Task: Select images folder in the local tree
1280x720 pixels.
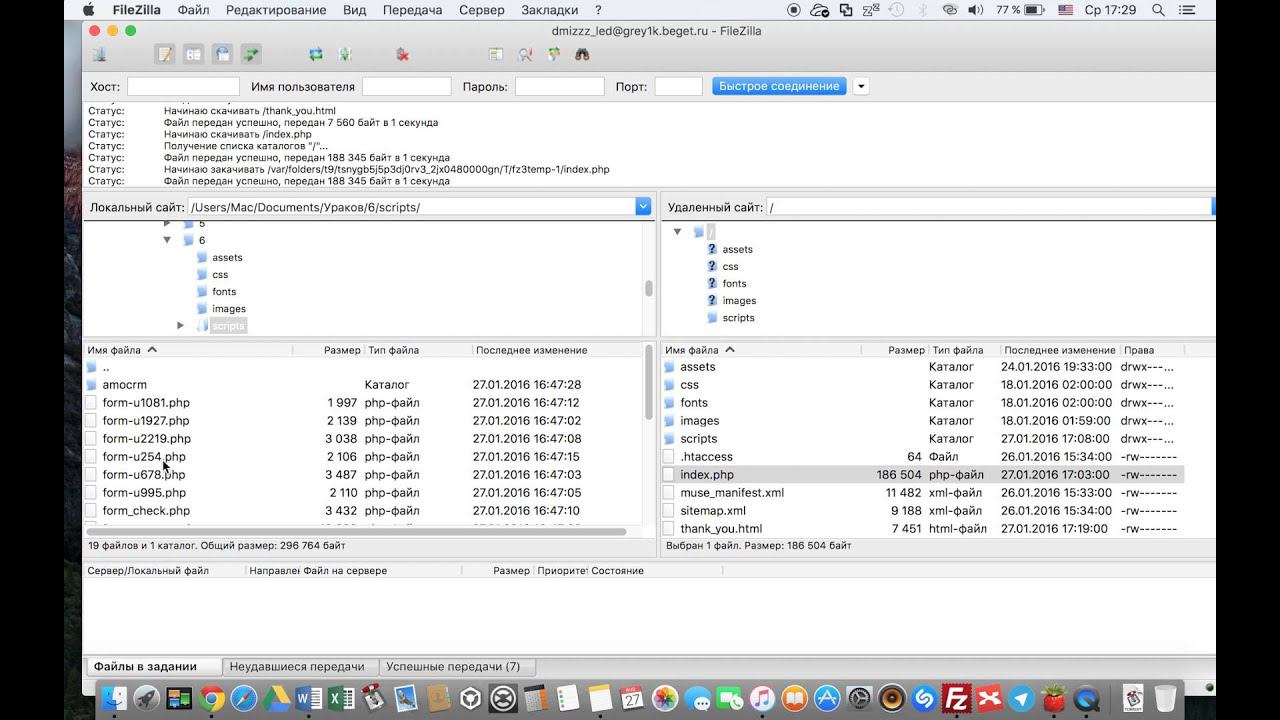Action: [228, 309]
